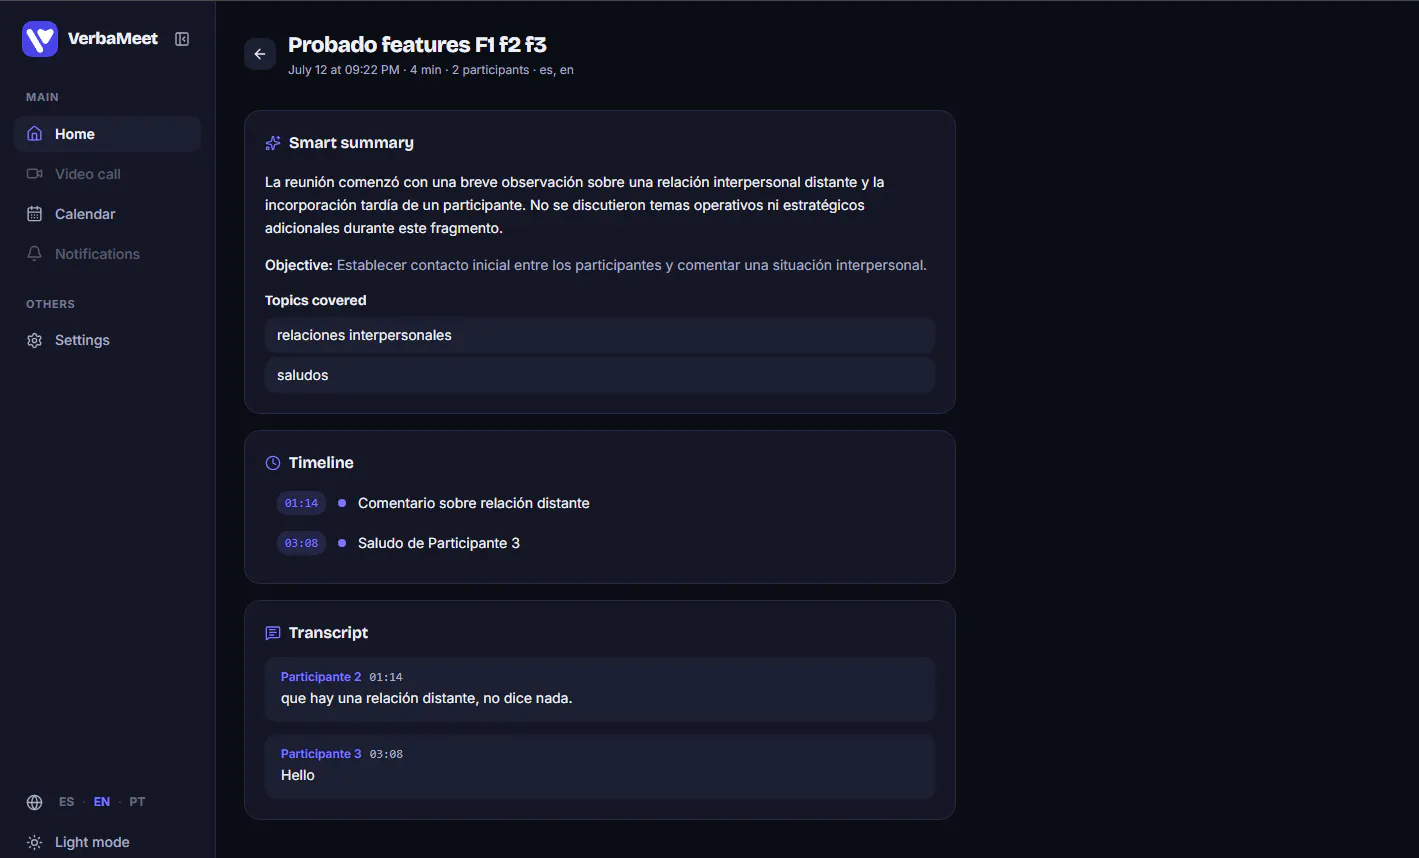Click the Timeline heading
This screenshot has height=858, width=1419.
pyautogui.click(x=321, y=463)
